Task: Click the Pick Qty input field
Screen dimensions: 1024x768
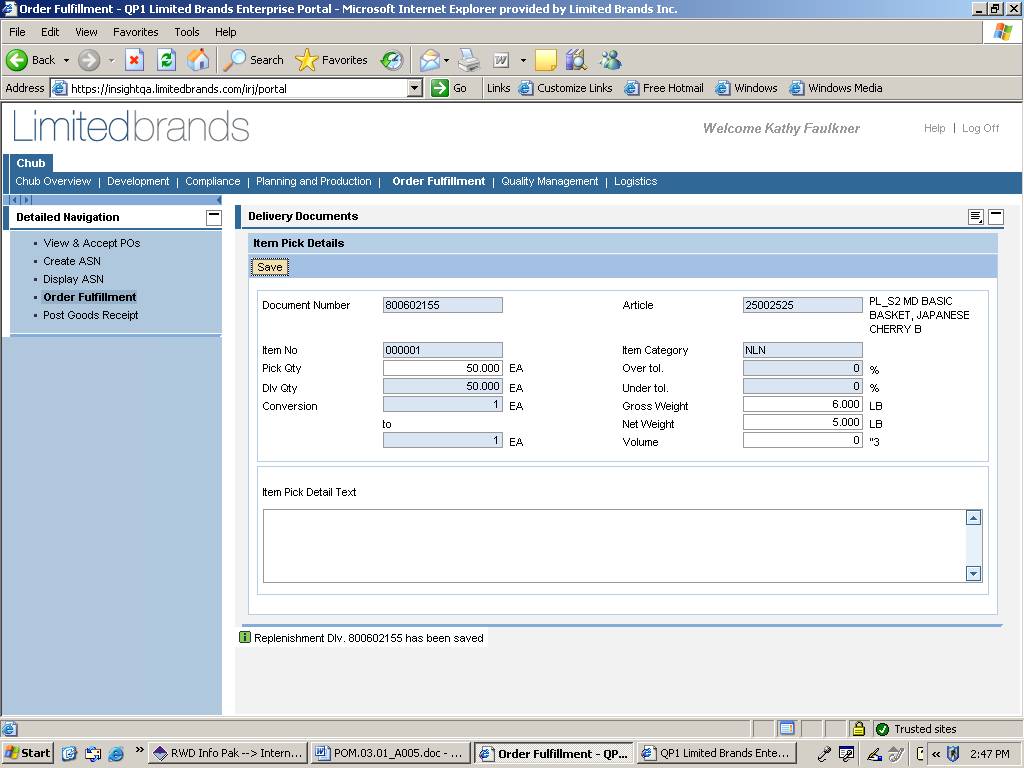Action: click(x=443, y=368)
